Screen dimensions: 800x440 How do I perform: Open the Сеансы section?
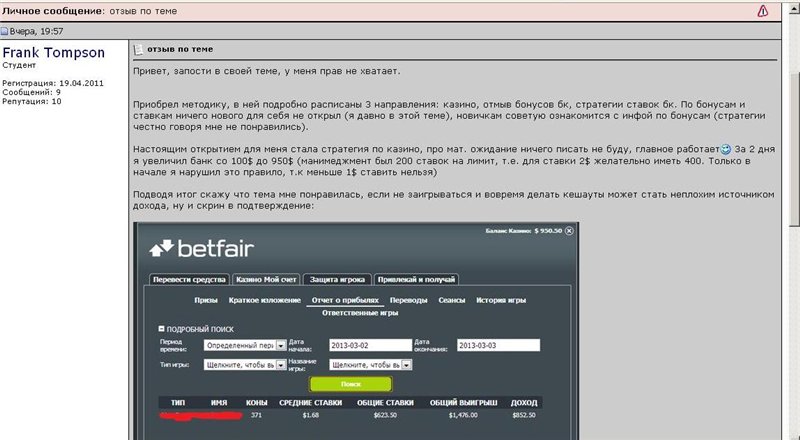click(x=452, y=300)
